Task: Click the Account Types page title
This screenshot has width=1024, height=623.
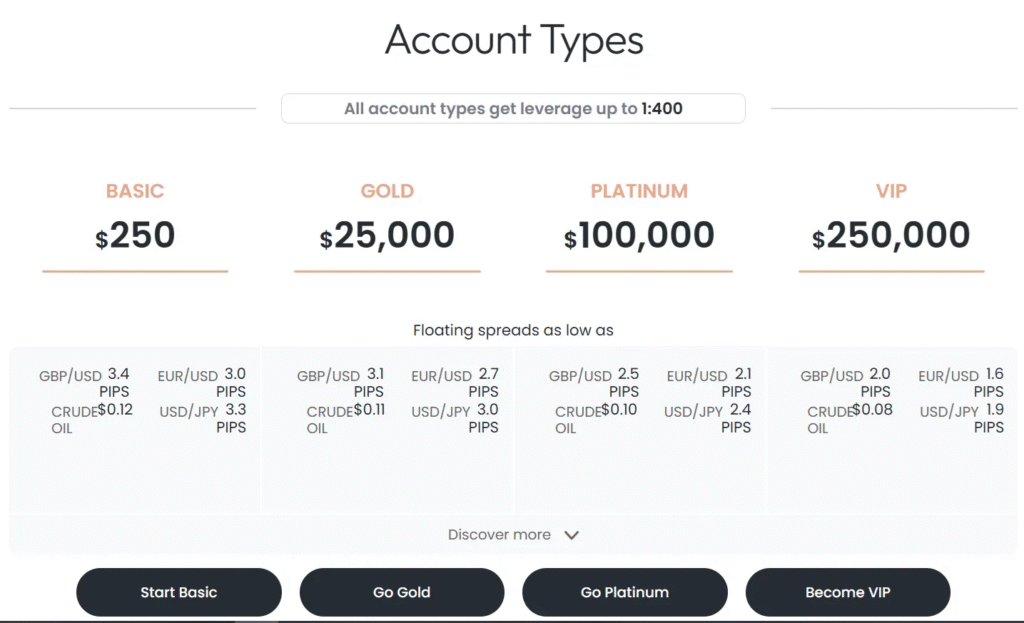Action: pos(514,41)
